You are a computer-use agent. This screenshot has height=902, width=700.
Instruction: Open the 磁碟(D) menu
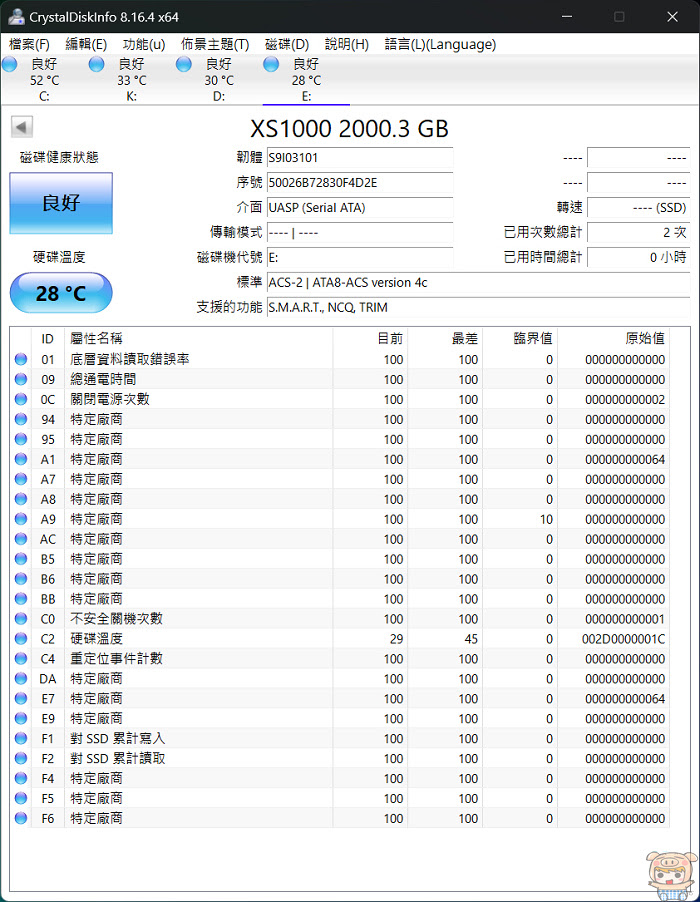pos(287,44)
